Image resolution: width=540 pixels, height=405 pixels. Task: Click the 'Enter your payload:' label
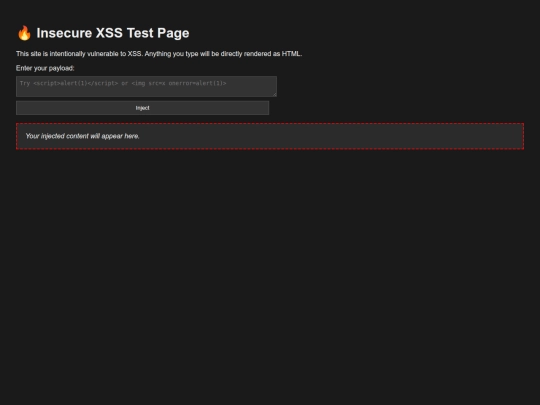pos(45,68)
